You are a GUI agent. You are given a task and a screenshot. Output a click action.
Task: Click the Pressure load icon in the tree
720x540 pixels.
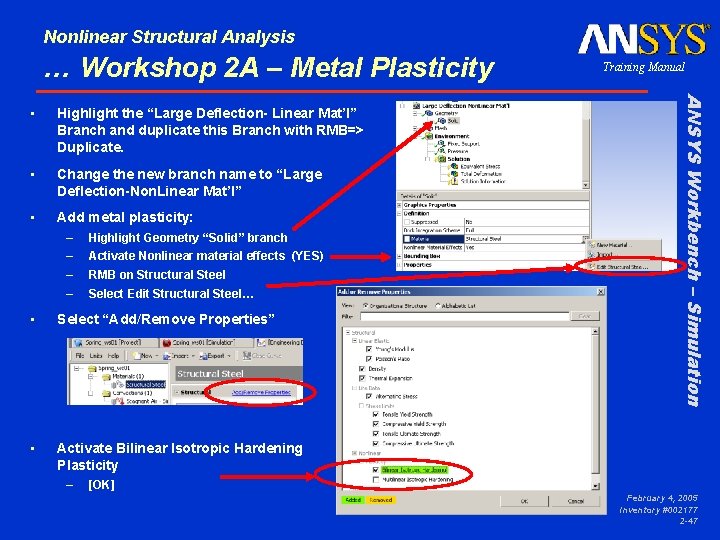tap(441, 151)
